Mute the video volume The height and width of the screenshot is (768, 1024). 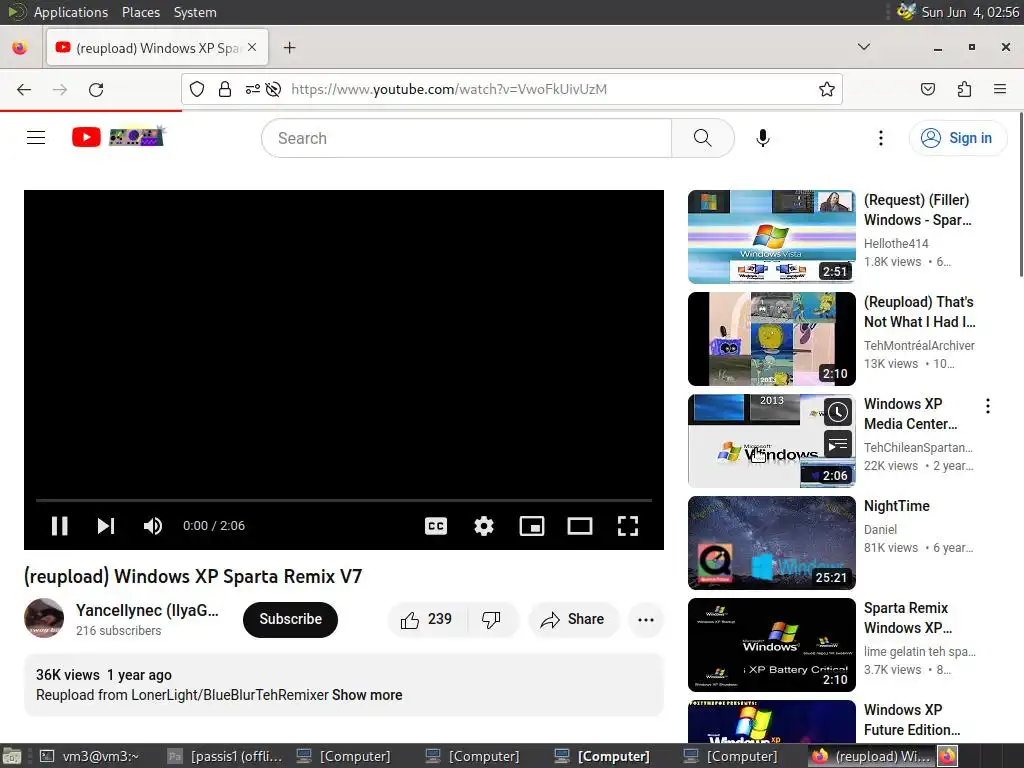[x=153, y=526]
